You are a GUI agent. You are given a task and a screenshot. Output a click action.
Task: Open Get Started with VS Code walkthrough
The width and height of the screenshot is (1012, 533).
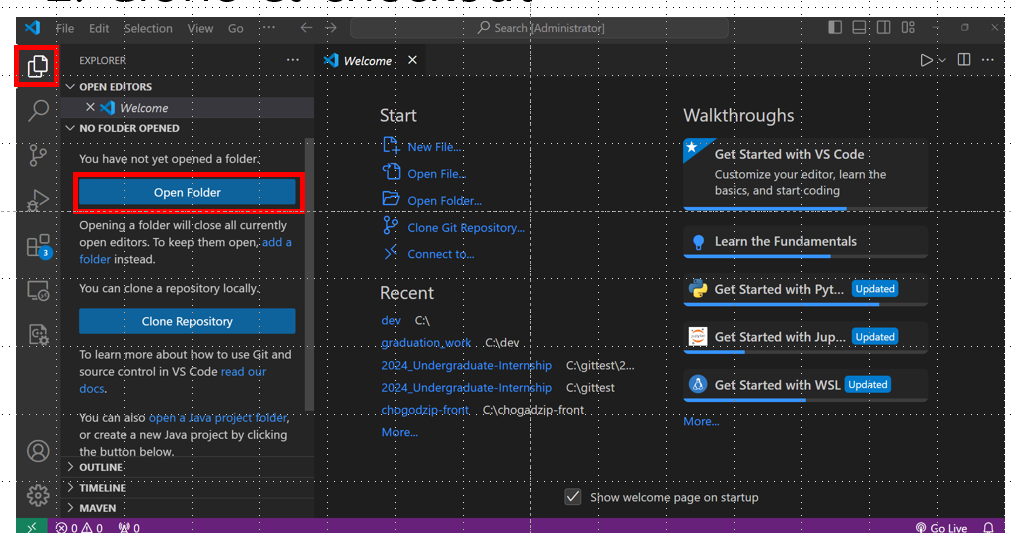click(805, 172)
